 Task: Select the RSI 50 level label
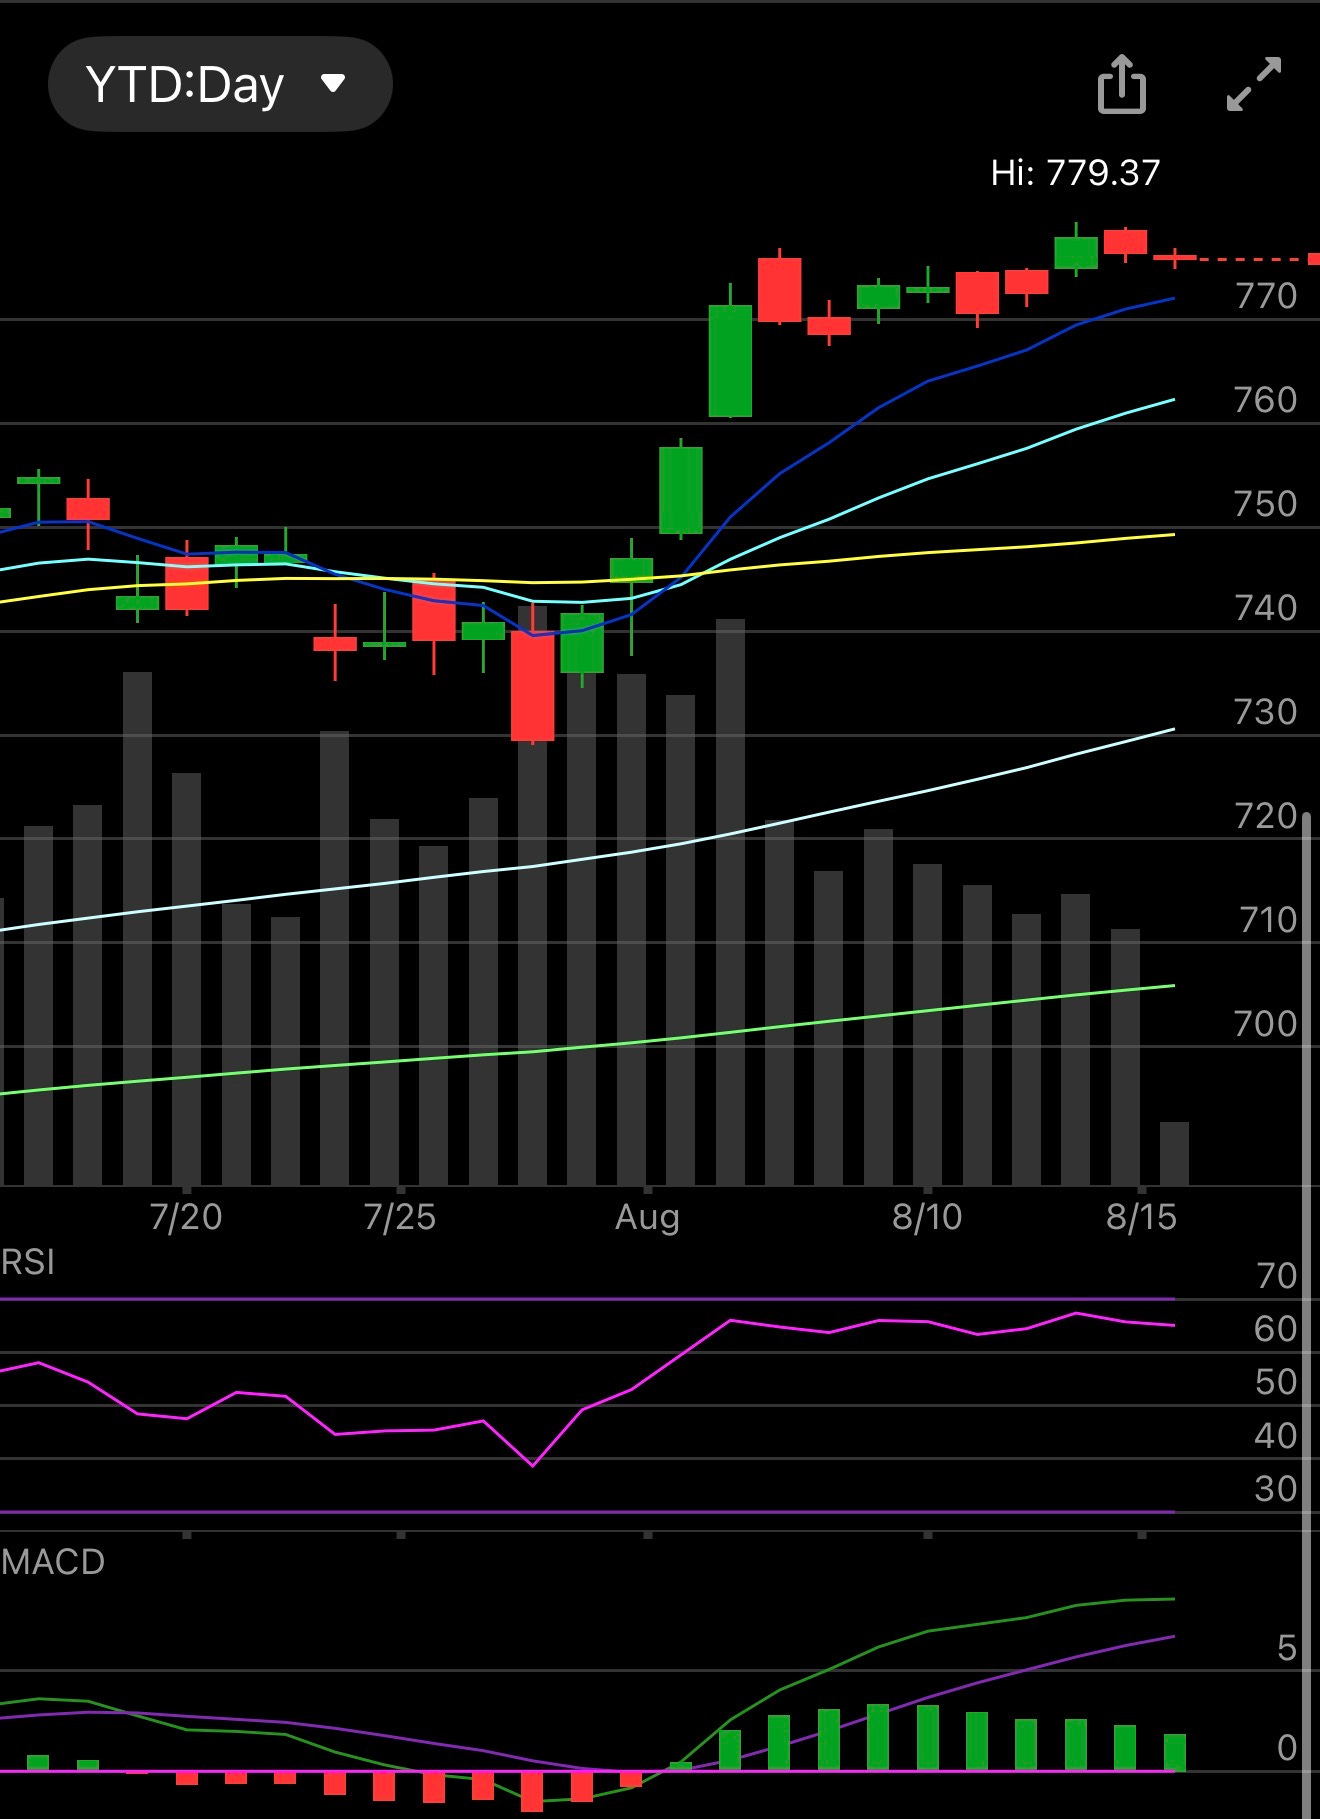pyautogui.click(x=1275, y=1382)
